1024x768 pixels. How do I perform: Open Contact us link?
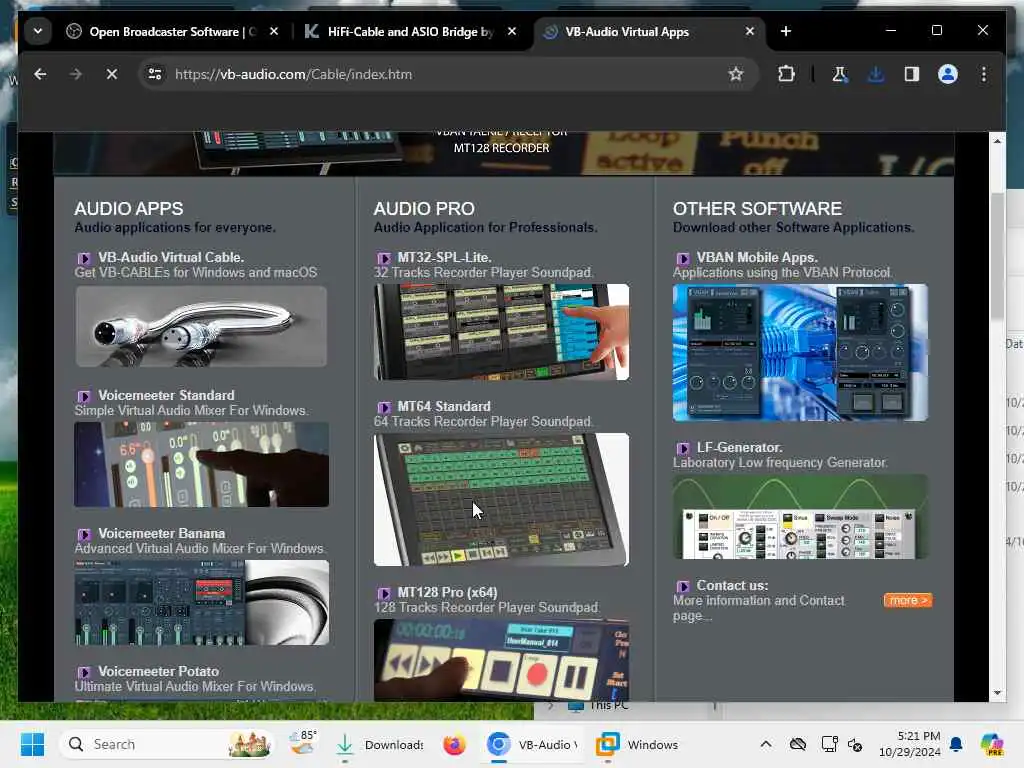(x=732, y=585)
